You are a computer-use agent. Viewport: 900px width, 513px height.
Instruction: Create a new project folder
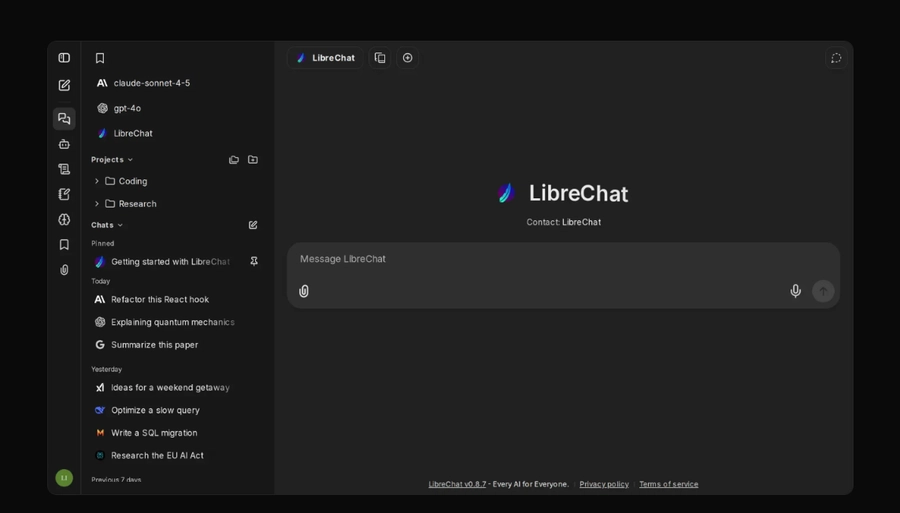[x=253, y=160]
